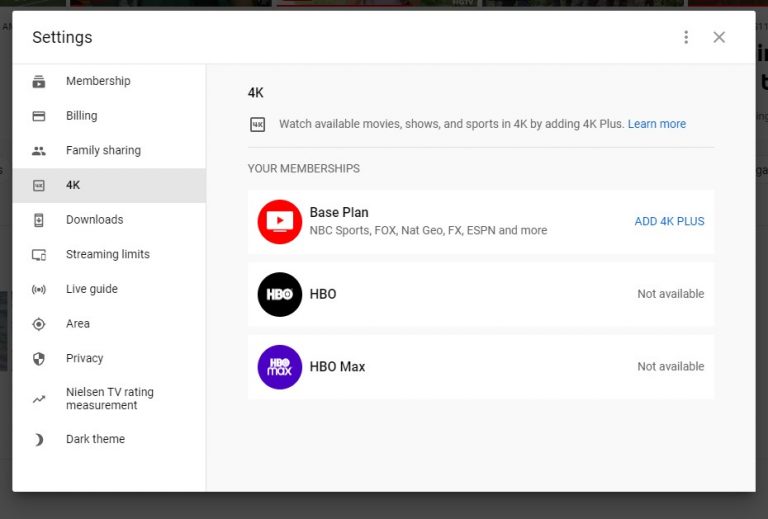Click the Billing credit card icon
Screen dimensions: 768x519
(x=39, y=116)
